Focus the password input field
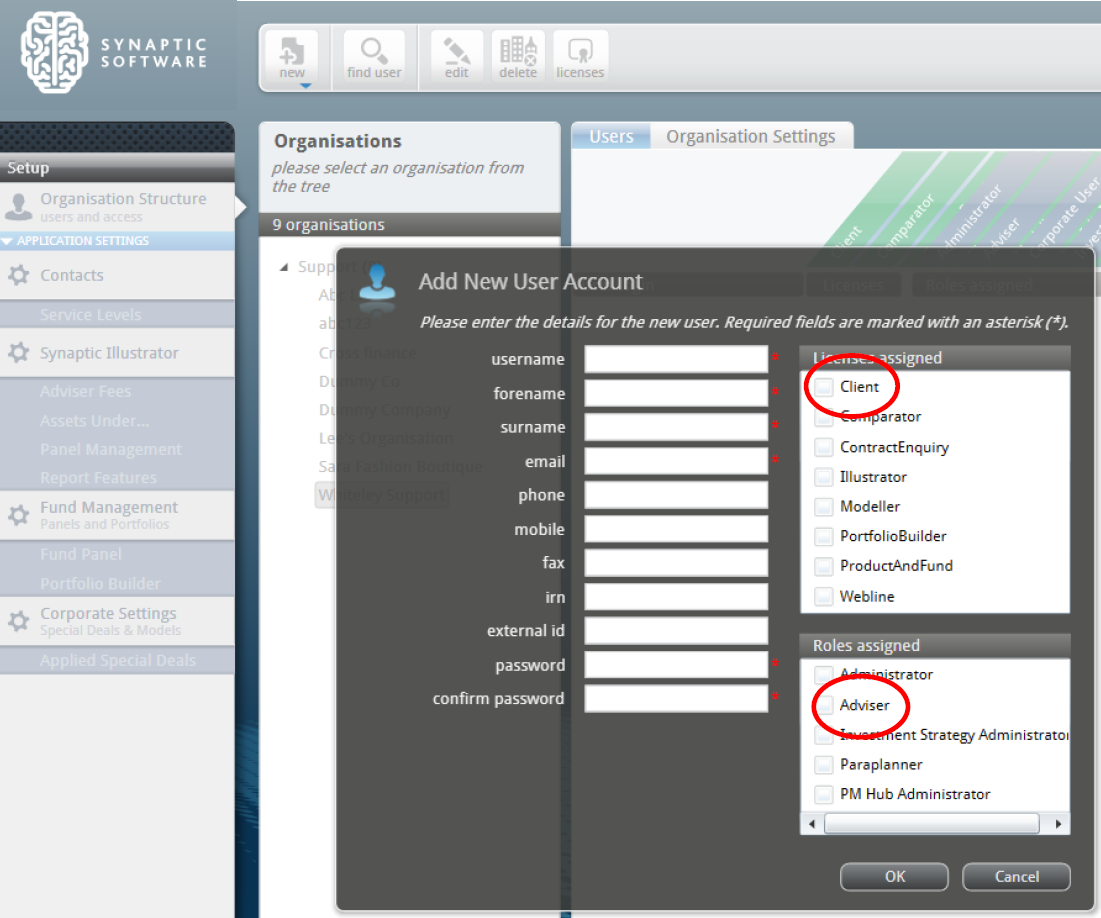Viewport: 1101px width, 918px height. tap(675, 664)
